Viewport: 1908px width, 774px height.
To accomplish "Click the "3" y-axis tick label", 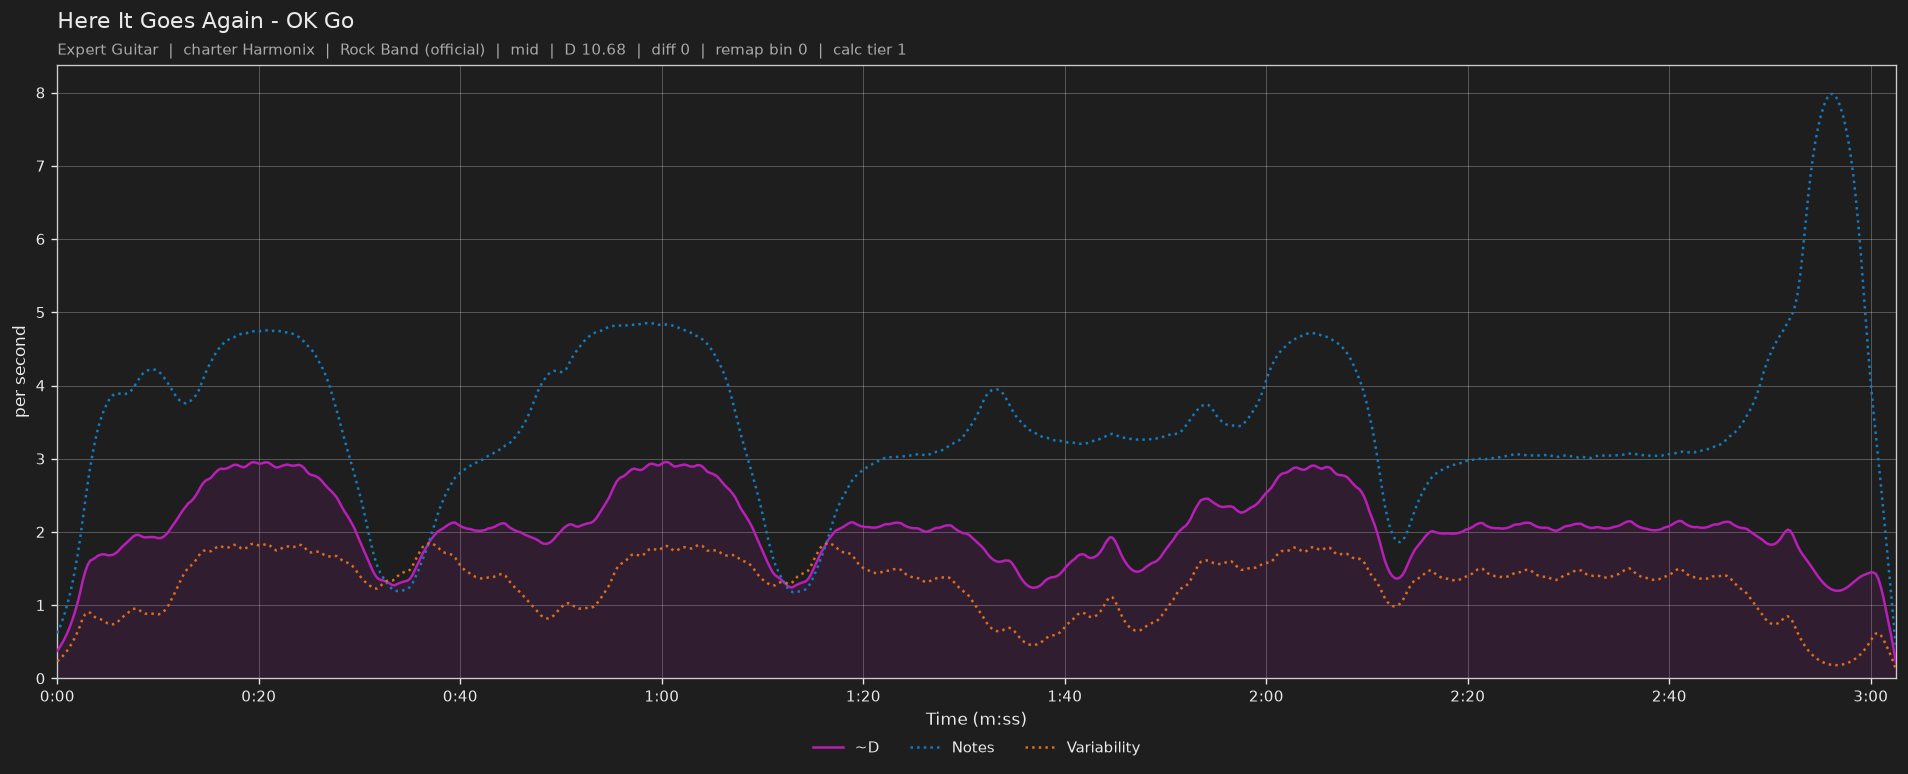I will click(41, 460).
